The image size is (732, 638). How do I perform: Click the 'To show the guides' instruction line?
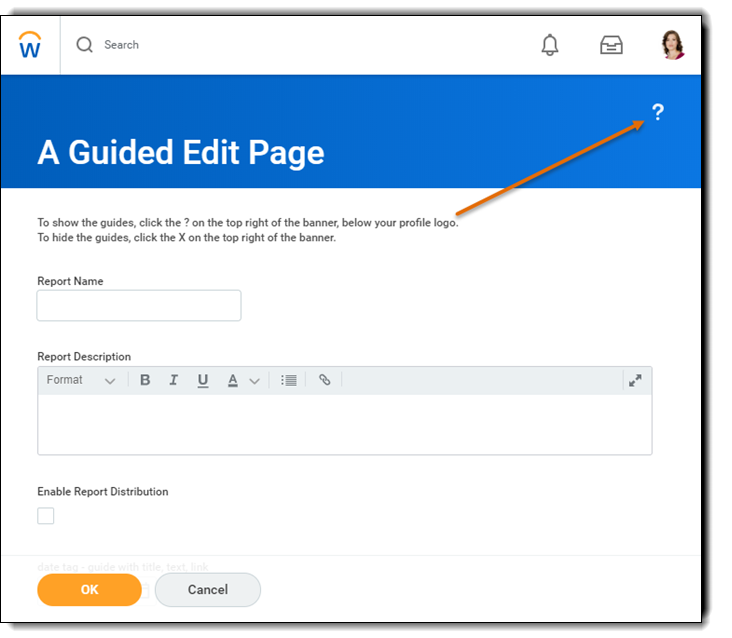[x=248, y=223]
